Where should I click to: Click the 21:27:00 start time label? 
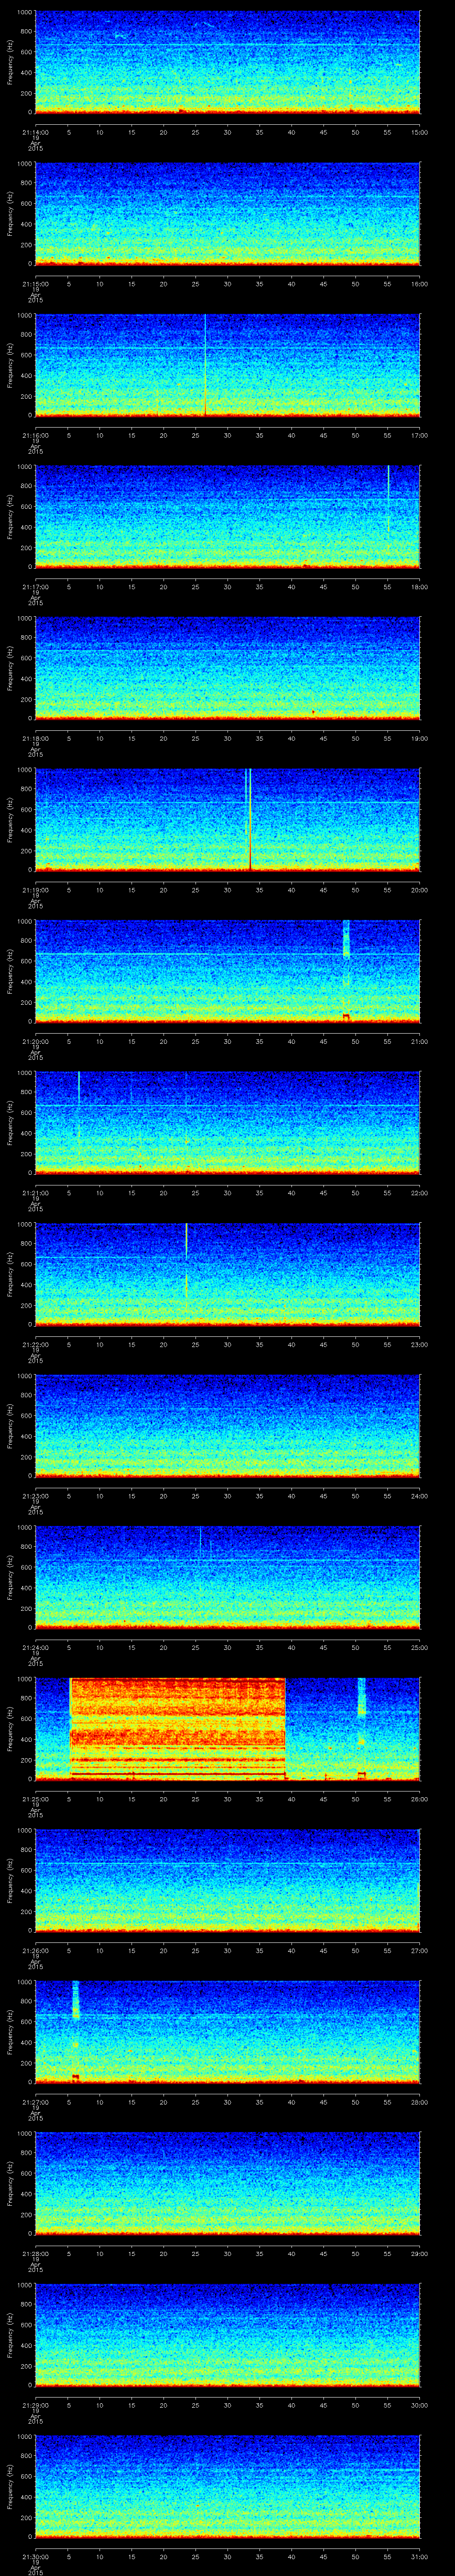[35, 2102]
